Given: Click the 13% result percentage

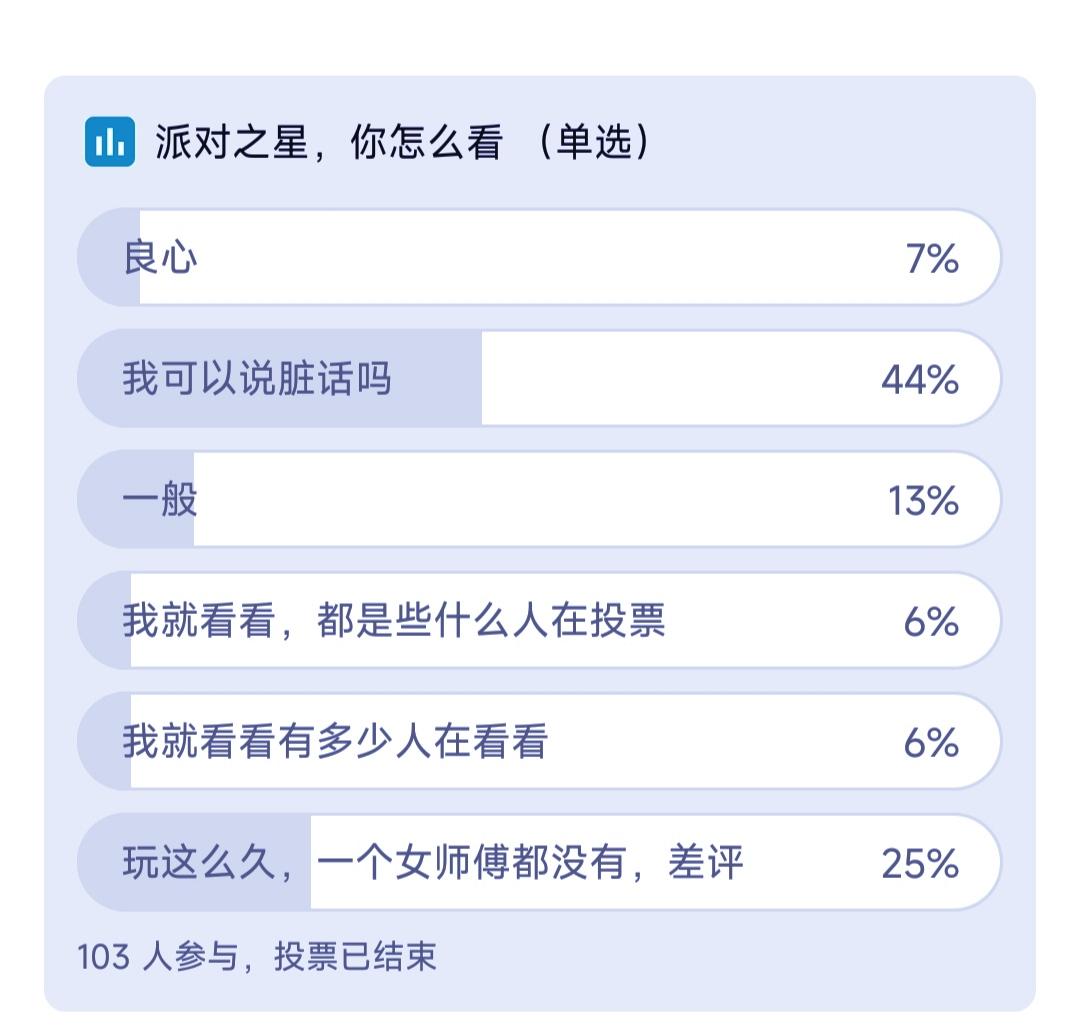Looking at the screenshot, I should tap(923, 501).
